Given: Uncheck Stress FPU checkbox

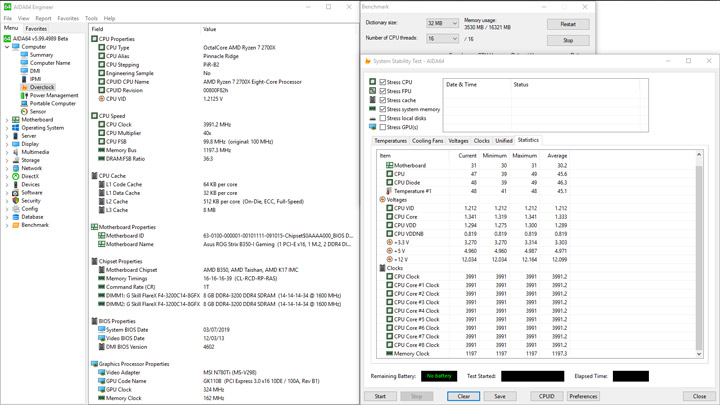Looking at the screenshot, I should tap(382, 91).
